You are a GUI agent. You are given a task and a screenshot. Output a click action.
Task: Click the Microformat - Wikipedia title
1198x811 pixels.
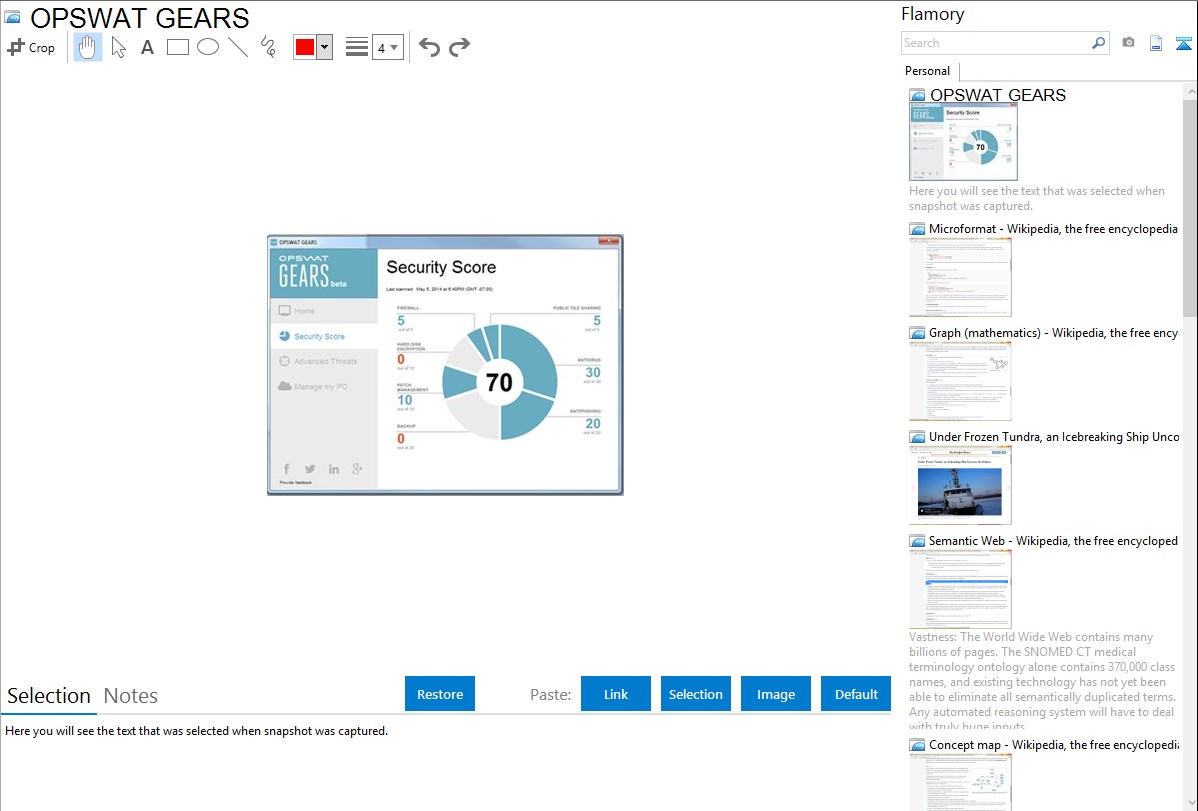click(x=1053, y=229)
